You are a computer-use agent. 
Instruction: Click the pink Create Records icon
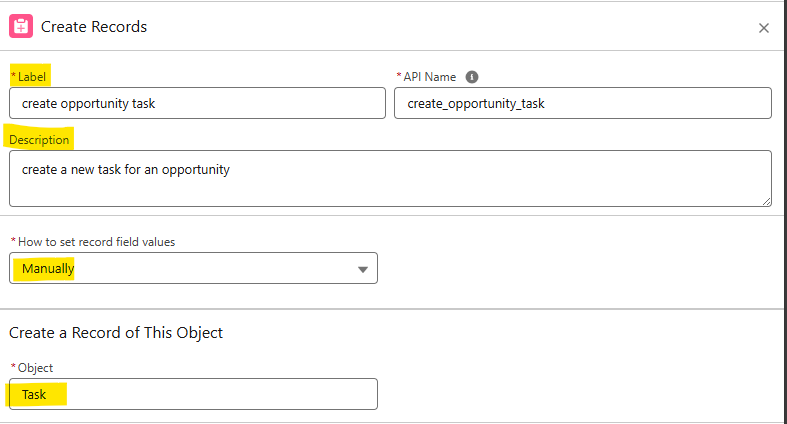tap(21, 27)
